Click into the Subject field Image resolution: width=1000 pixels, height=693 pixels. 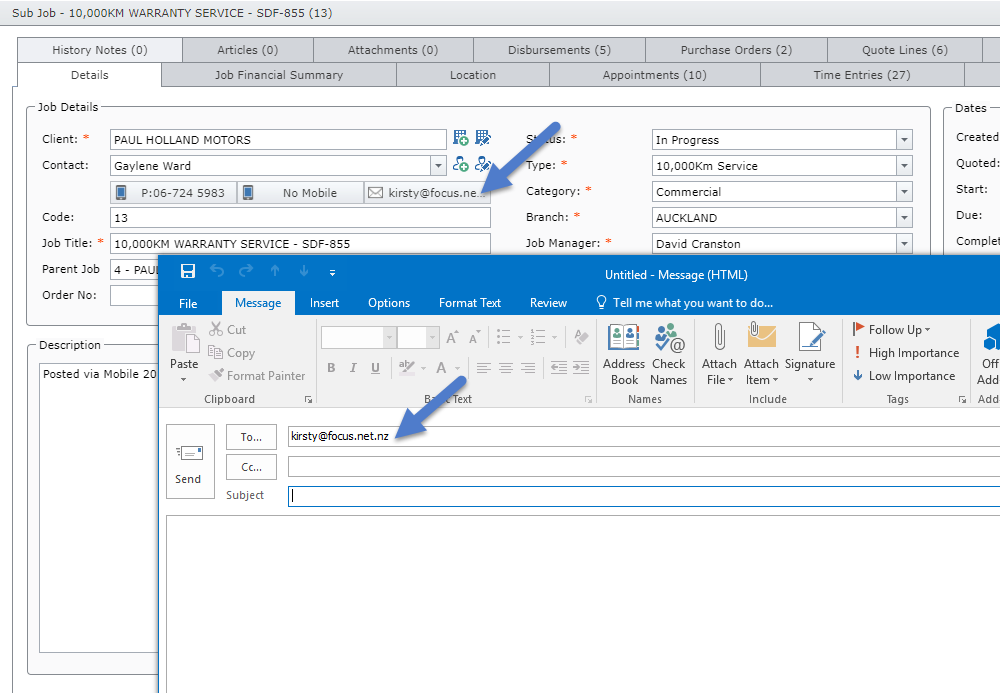[x=640, y=496]
